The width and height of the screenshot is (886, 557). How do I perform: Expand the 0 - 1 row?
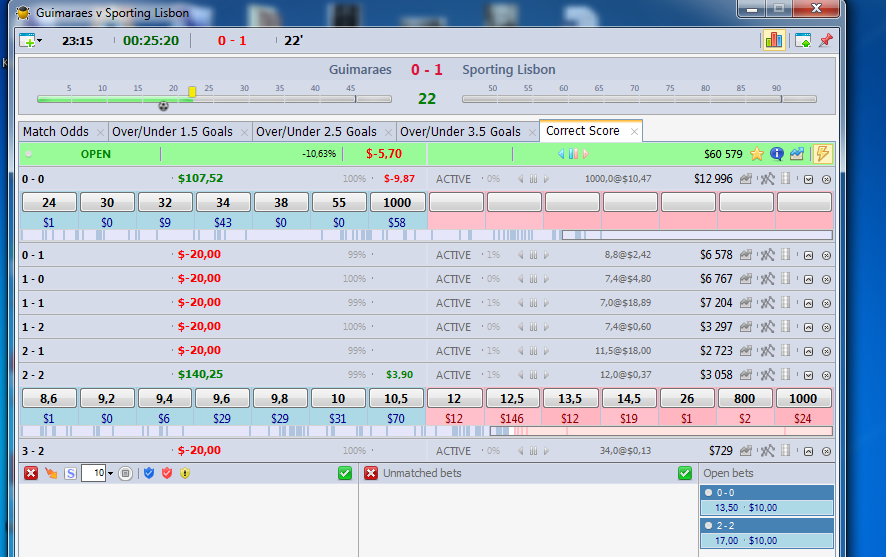pos(809,256)
